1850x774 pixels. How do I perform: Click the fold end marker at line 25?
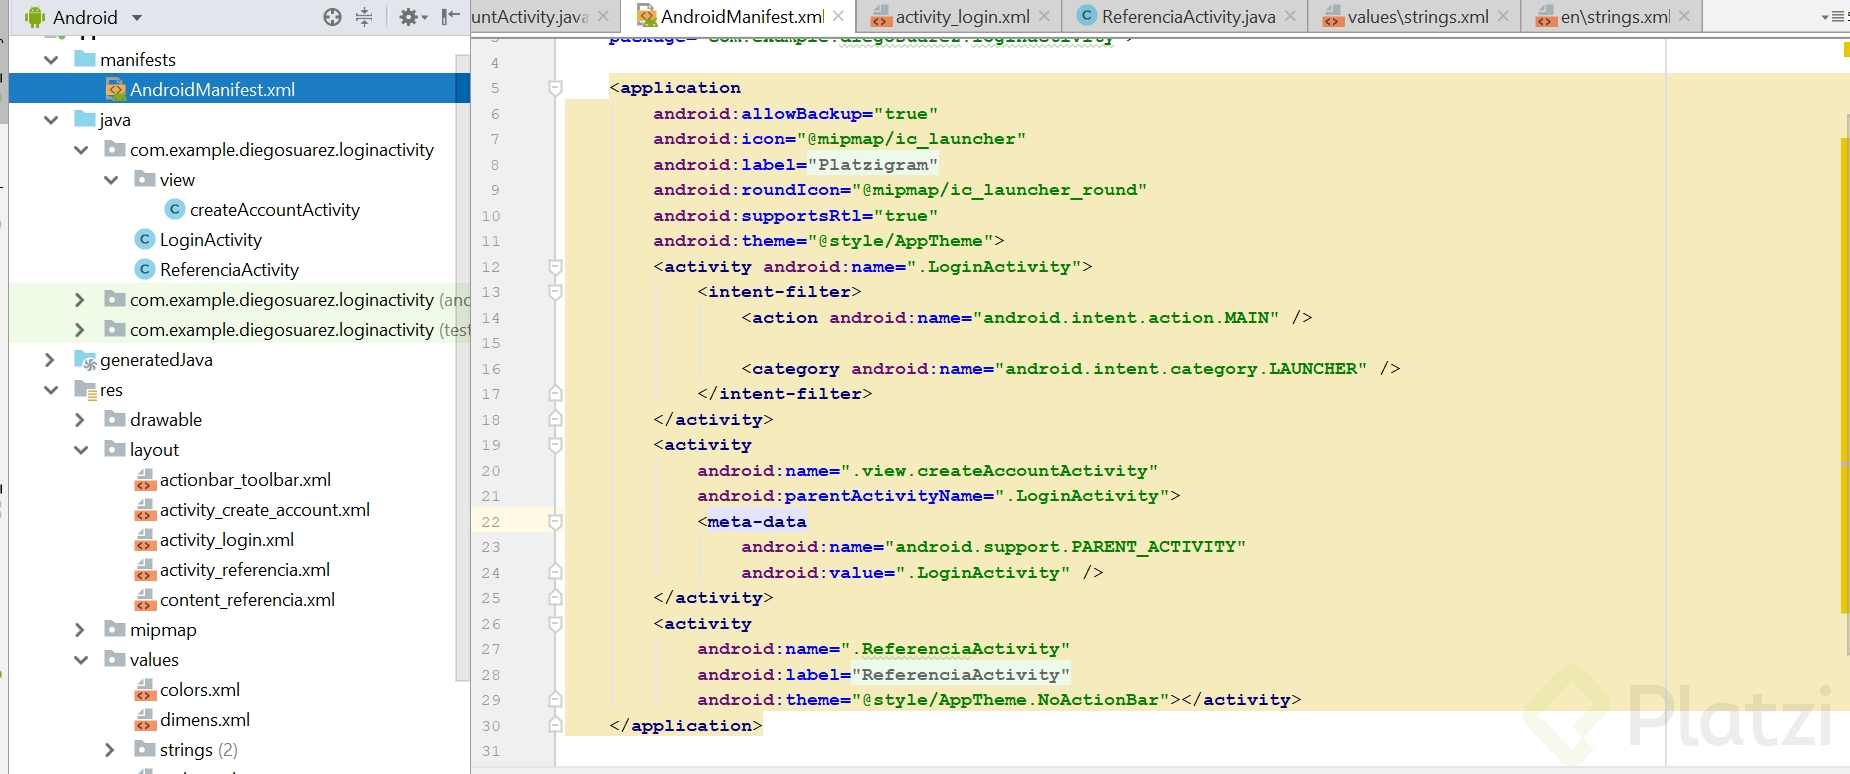click(555, 598)
